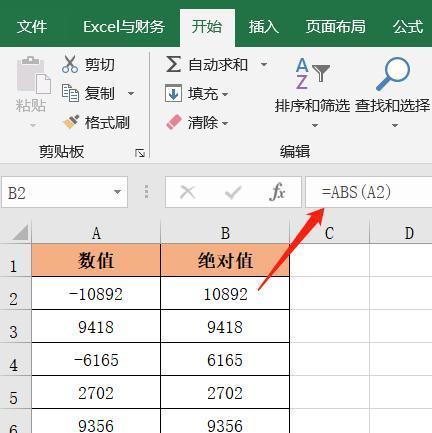Click the AutoSum sigma icon

click(174, 64)
